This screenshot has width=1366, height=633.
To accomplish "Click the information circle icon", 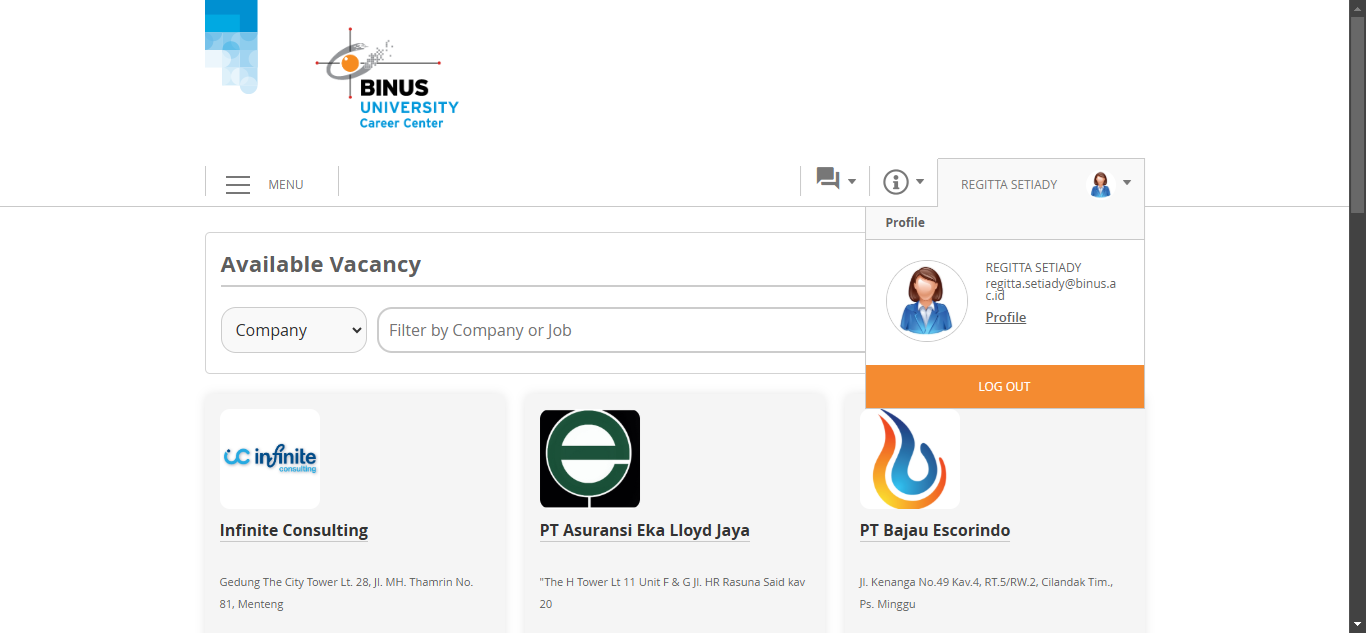I will point(895,182).
